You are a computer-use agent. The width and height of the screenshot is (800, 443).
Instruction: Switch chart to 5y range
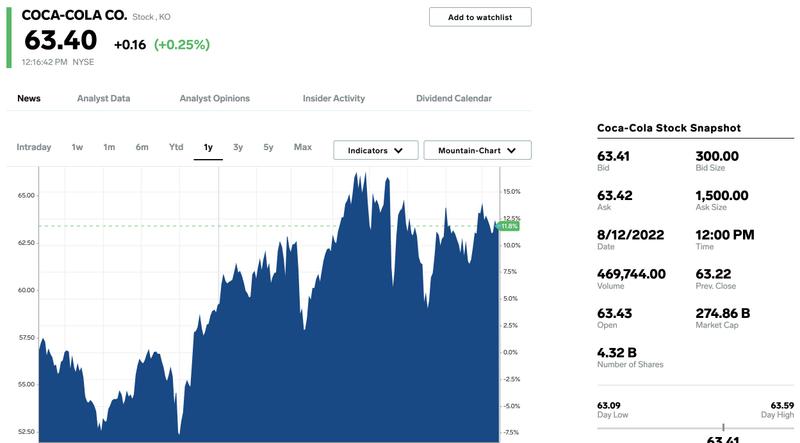coord(268,147)
